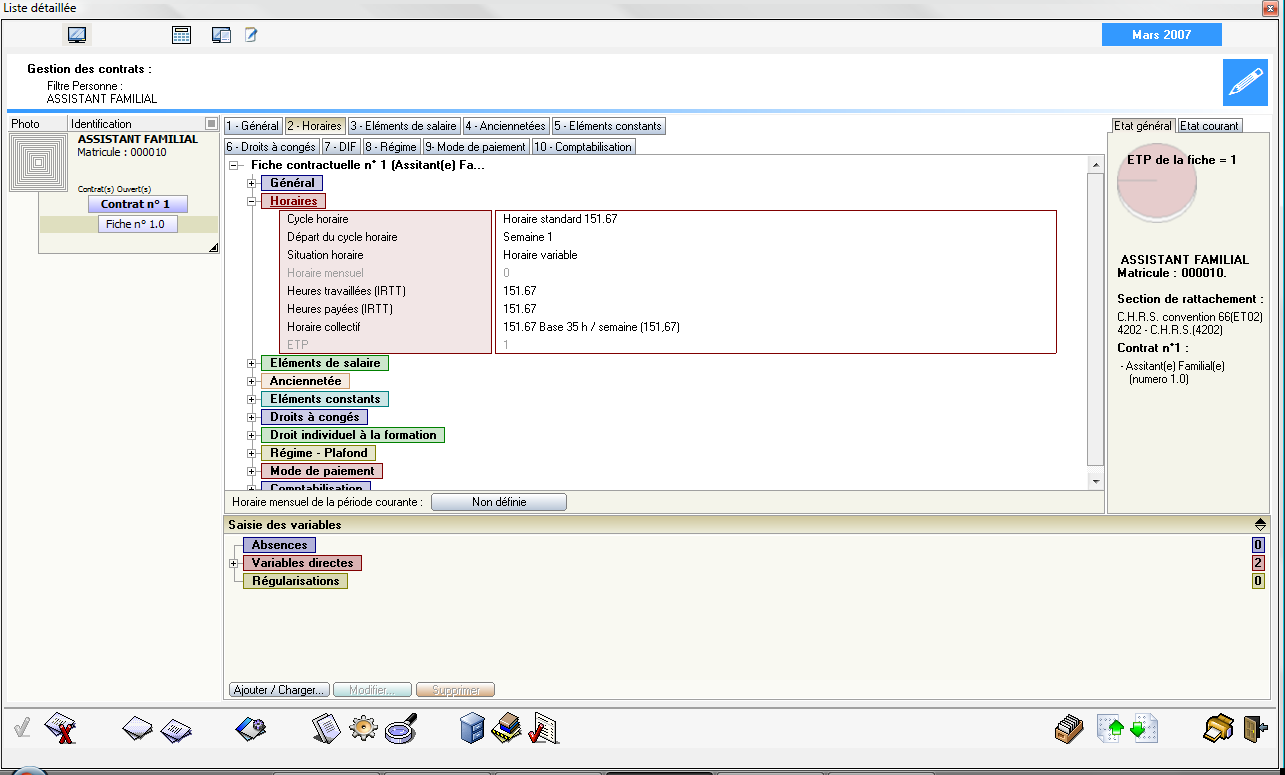
Task: Expand the Mode de paiement tree node
Action: (x=252, y=471)
